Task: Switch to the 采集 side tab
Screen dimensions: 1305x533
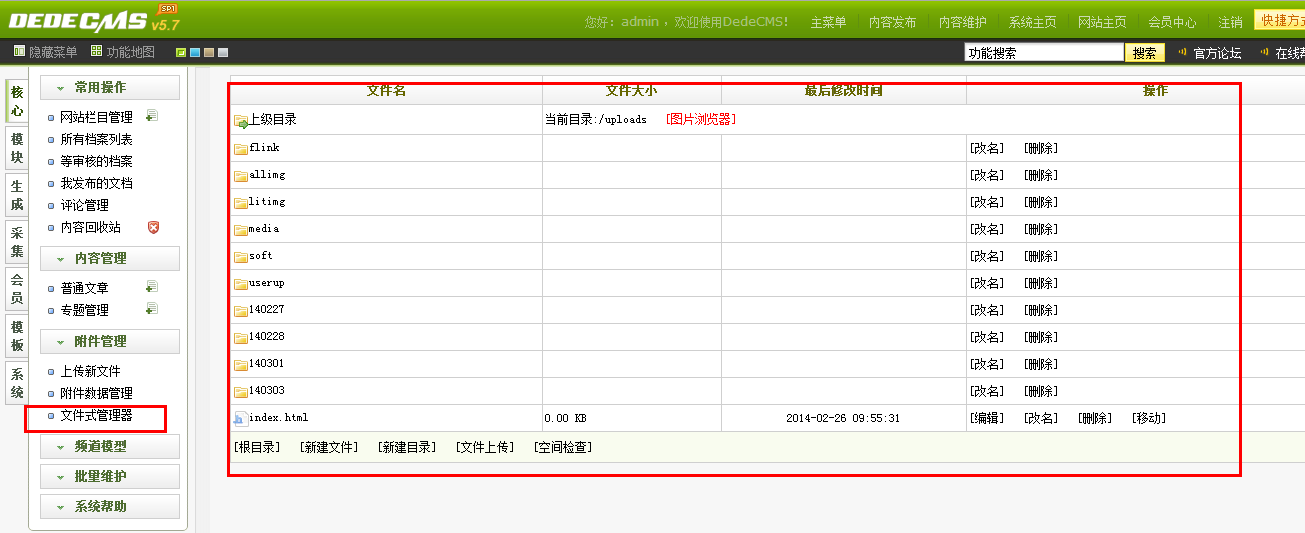Action: coord(17,242)
